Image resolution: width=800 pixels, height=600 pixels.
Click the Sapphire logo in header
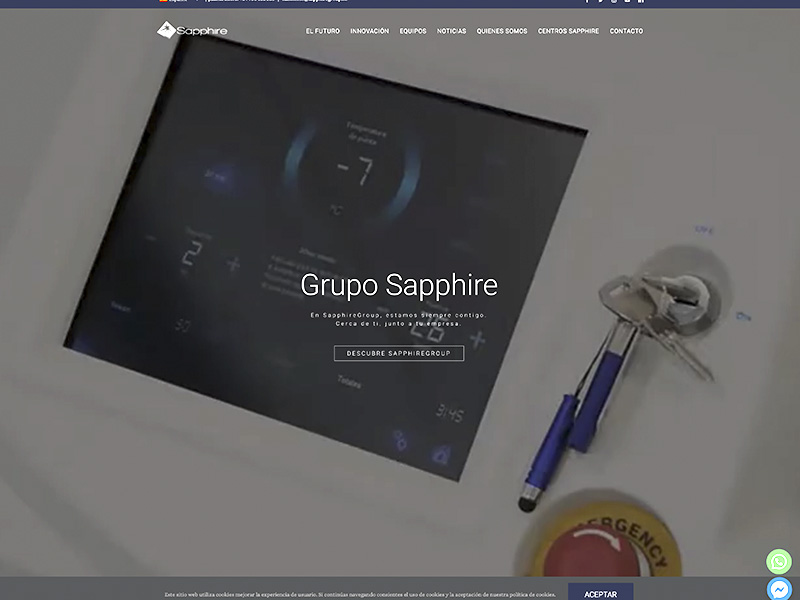(192, 31)
